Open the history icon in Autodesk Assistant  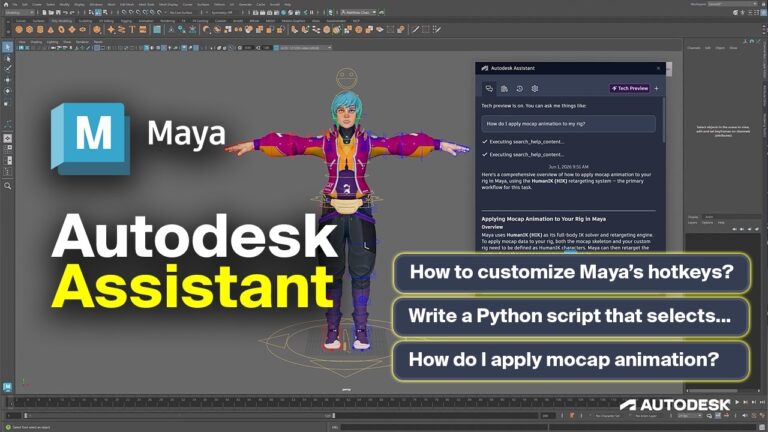520,89
